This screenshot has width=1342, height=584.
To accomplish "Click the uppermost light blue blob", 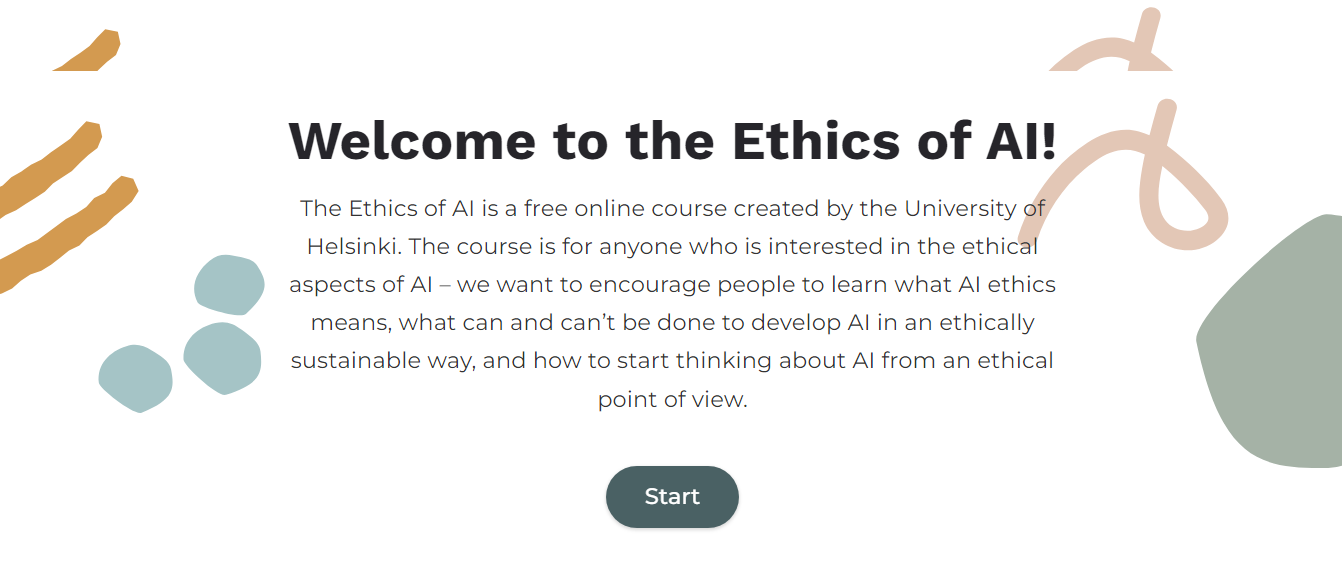I will (x=229, y=285).
